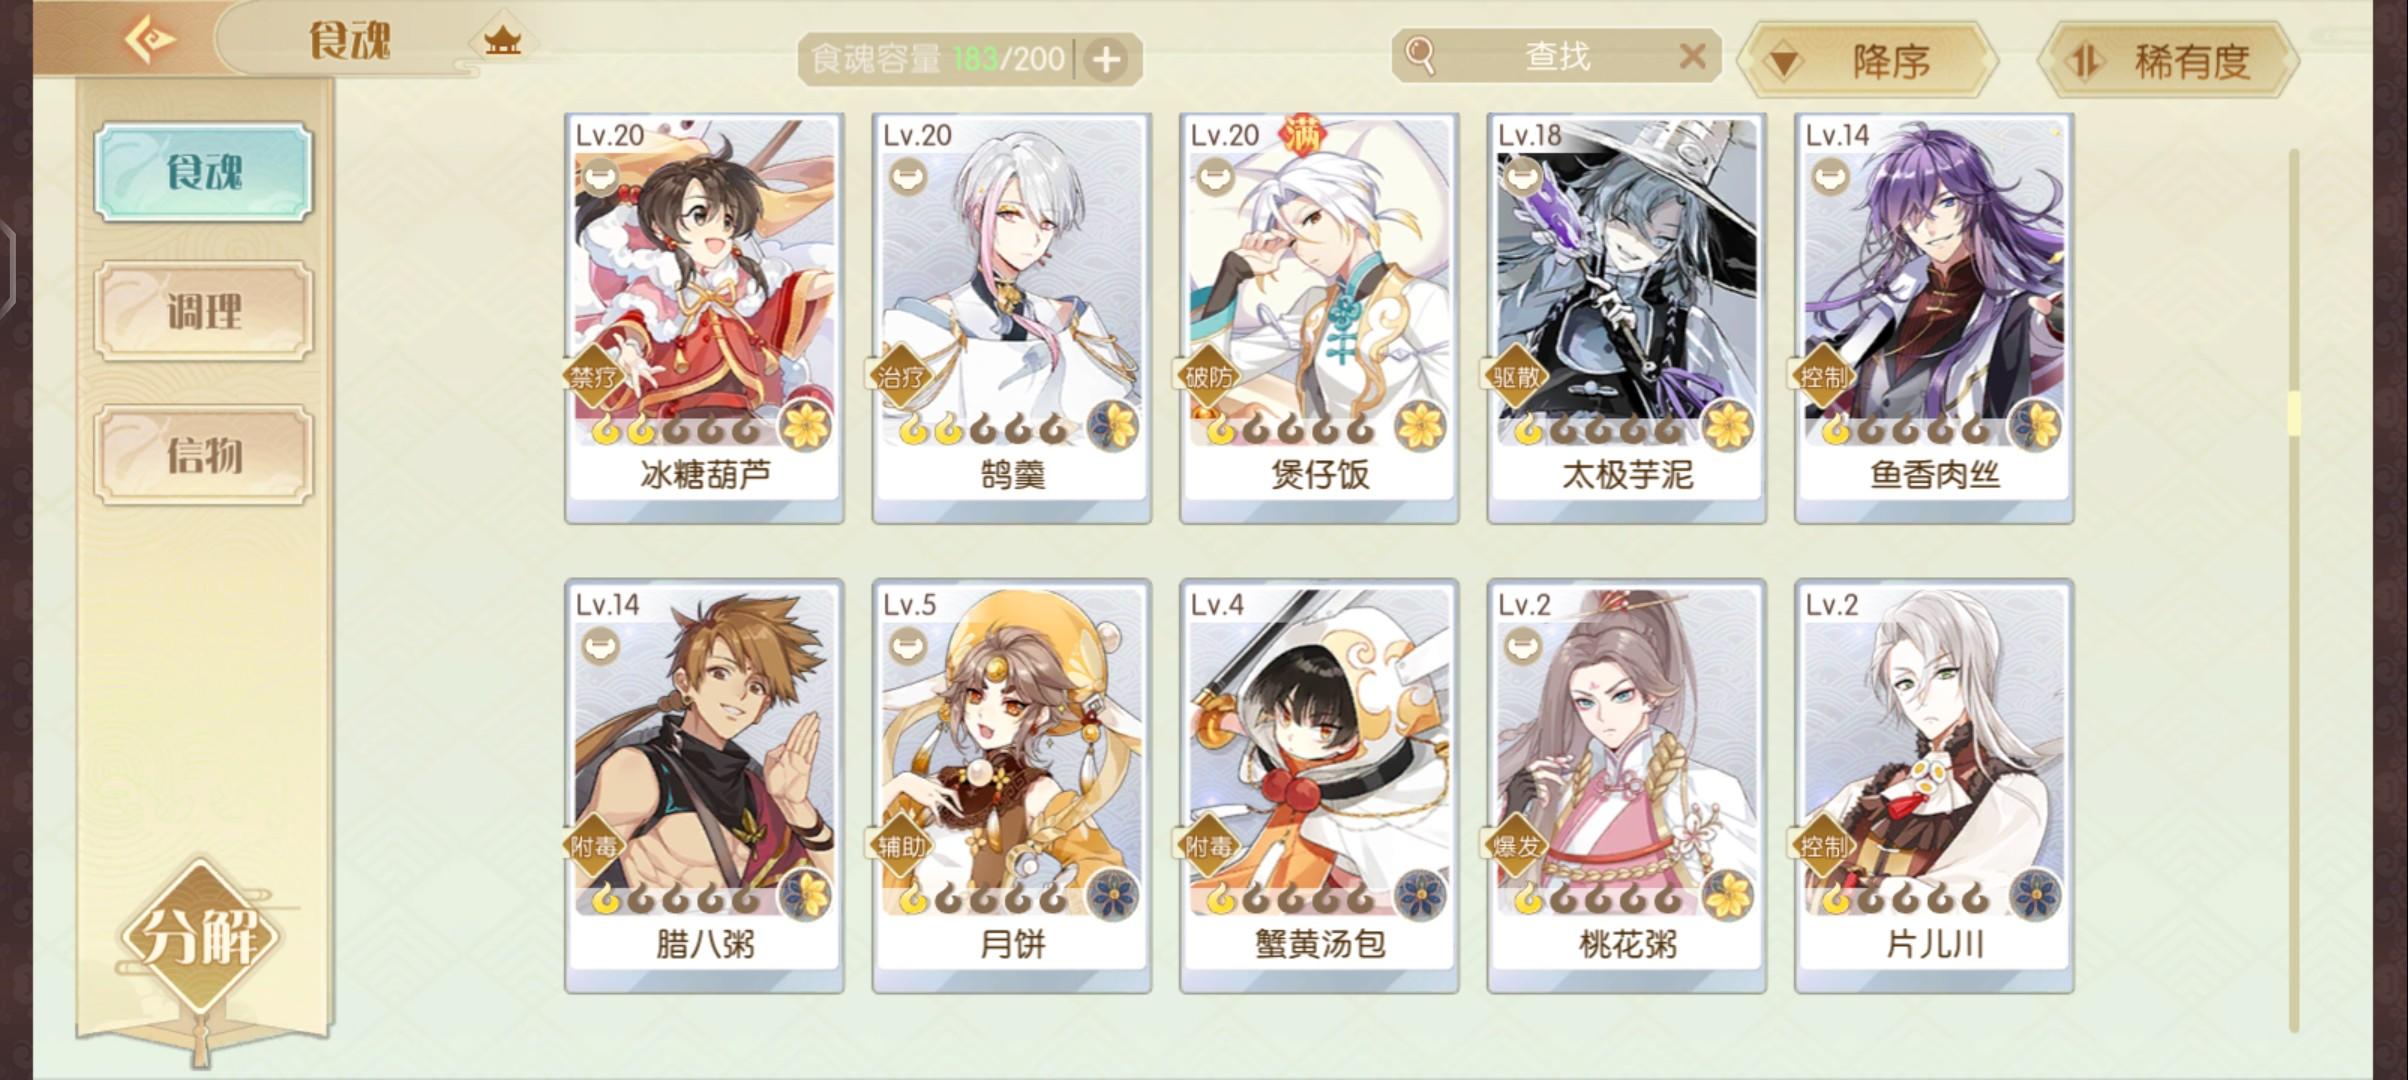Clear the search with X icon
The height and width of the screenshot is (1080, 2408).
click(x=1692, y=56)
